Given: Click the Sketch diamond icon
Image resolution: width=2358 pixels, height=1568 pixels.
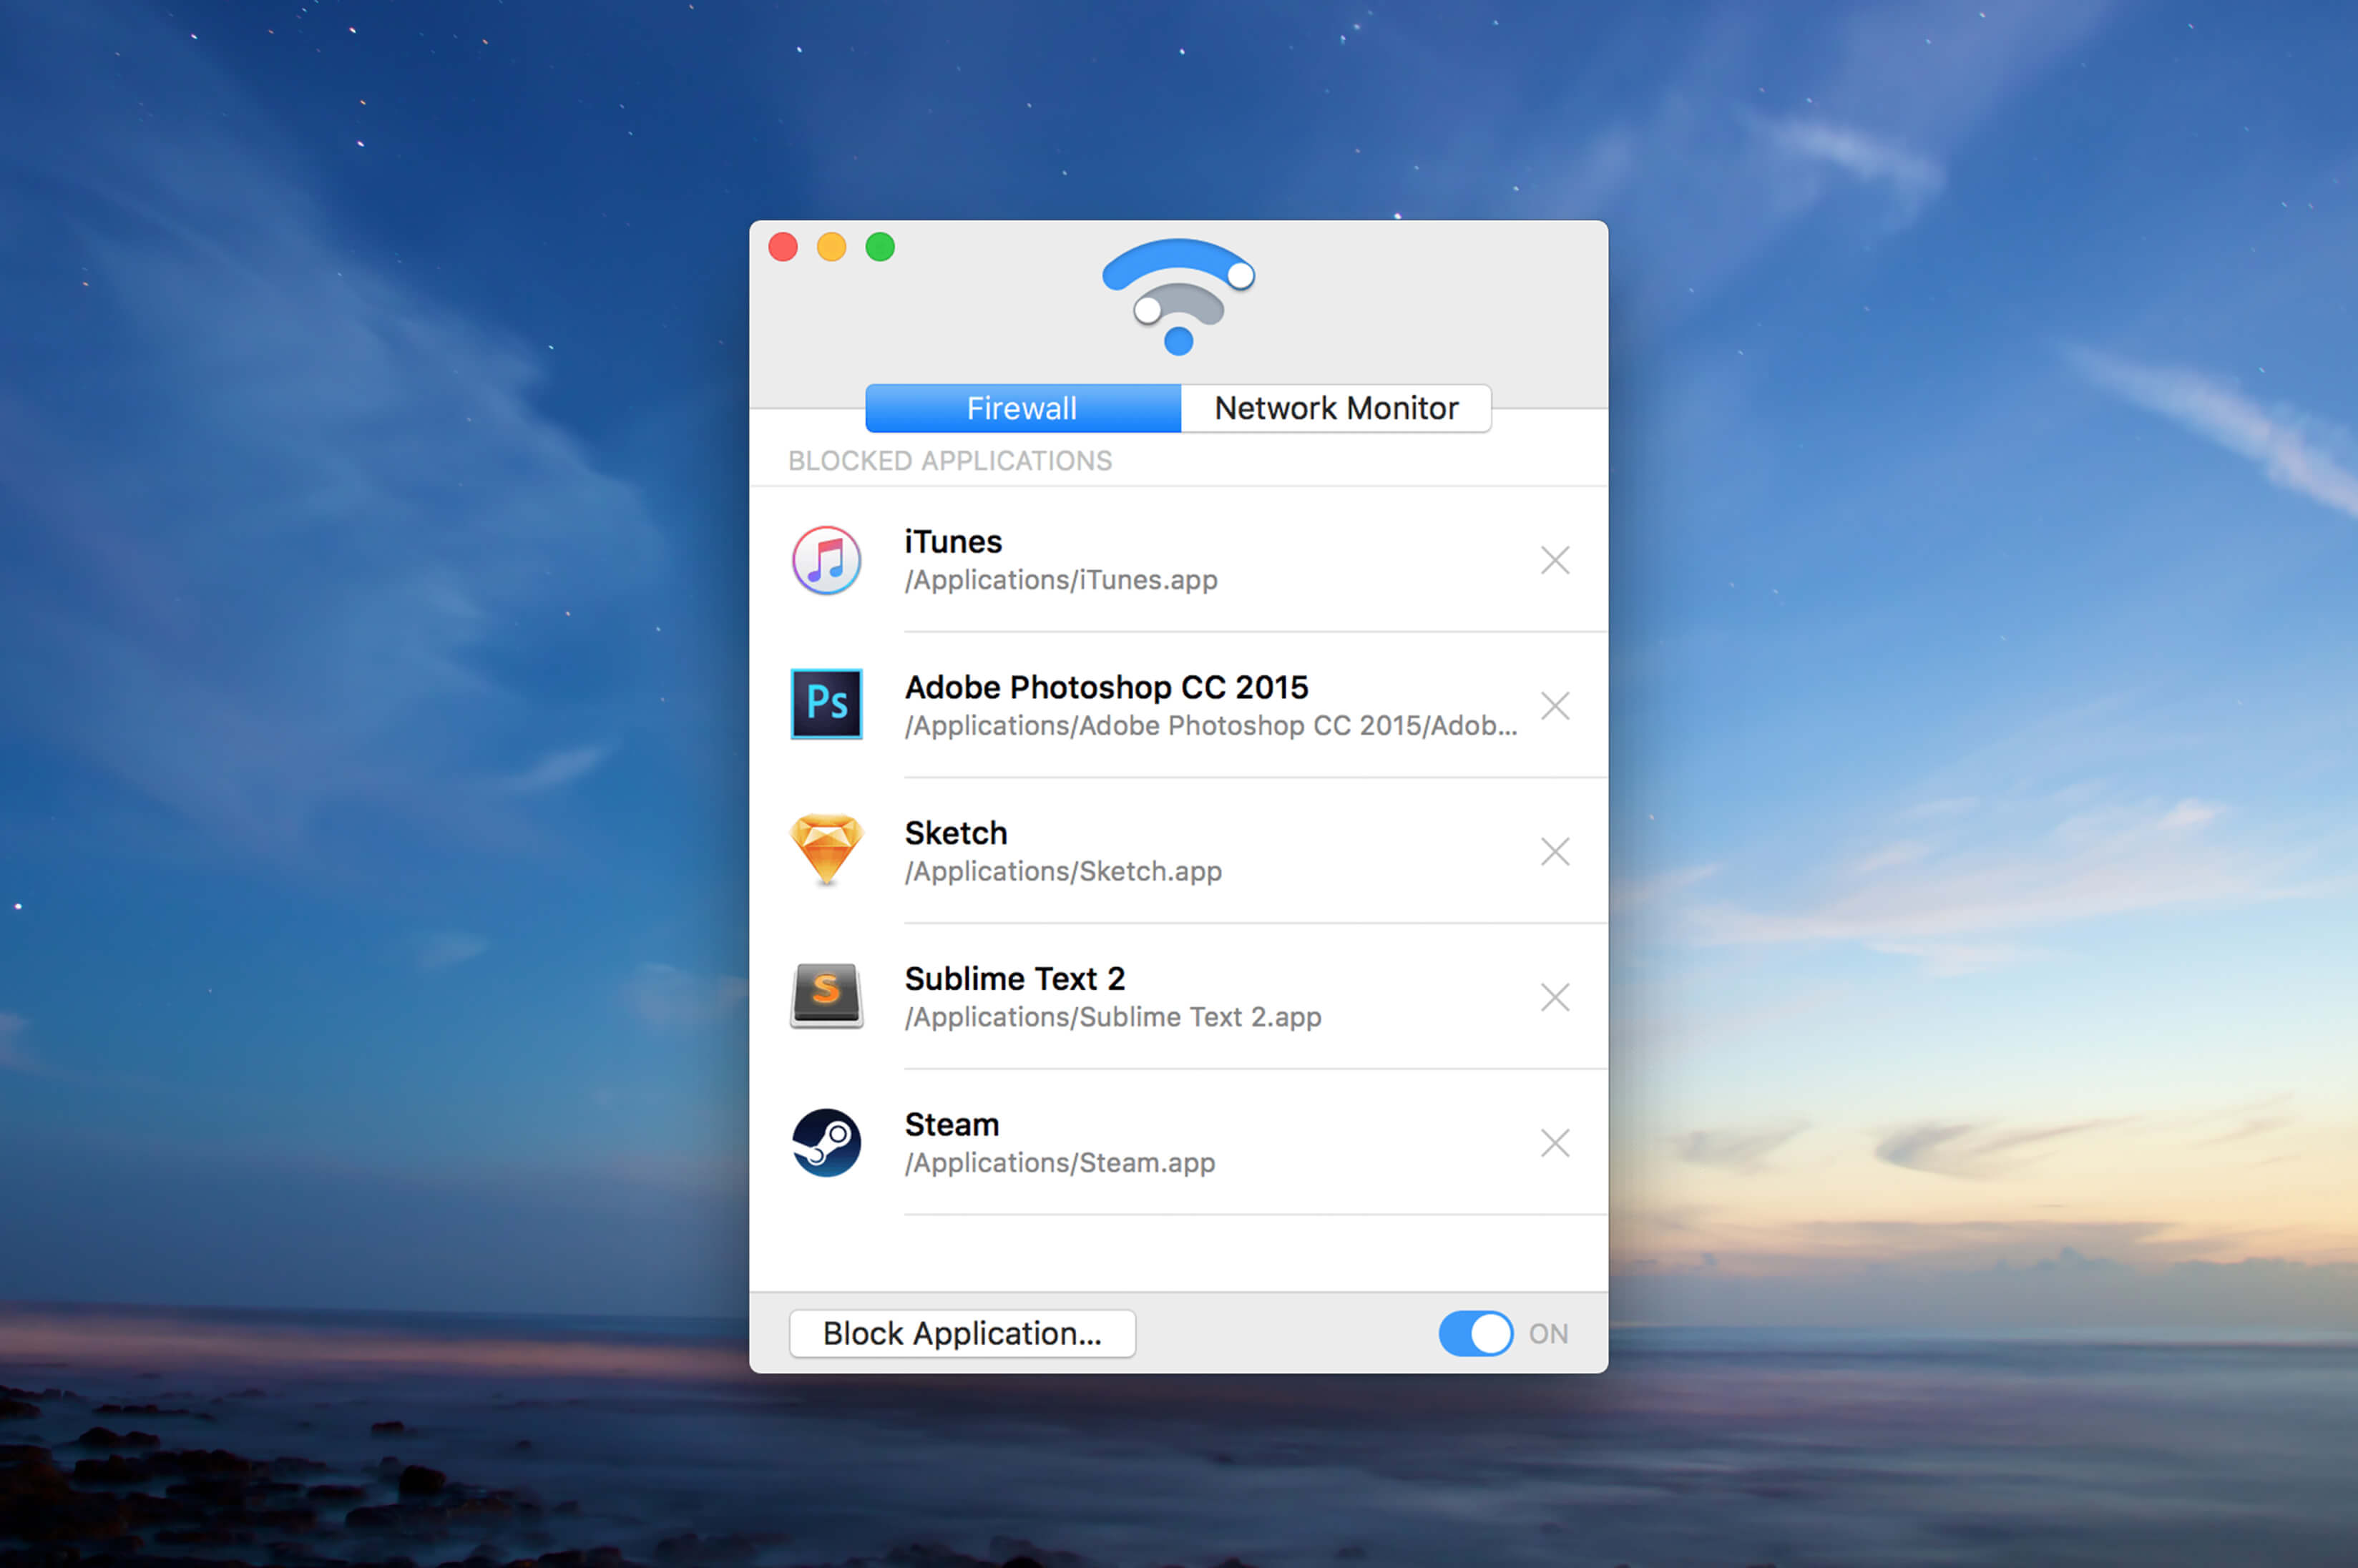Looking at the screenshot, I should [x=826, y=850].
